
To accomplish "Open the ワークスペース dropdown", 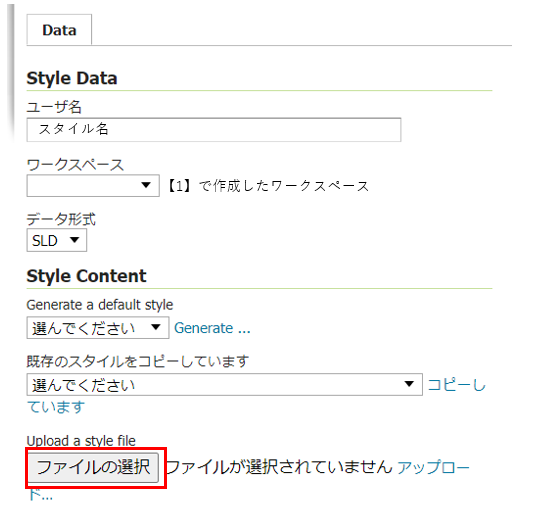I will [x=93, y=186].
